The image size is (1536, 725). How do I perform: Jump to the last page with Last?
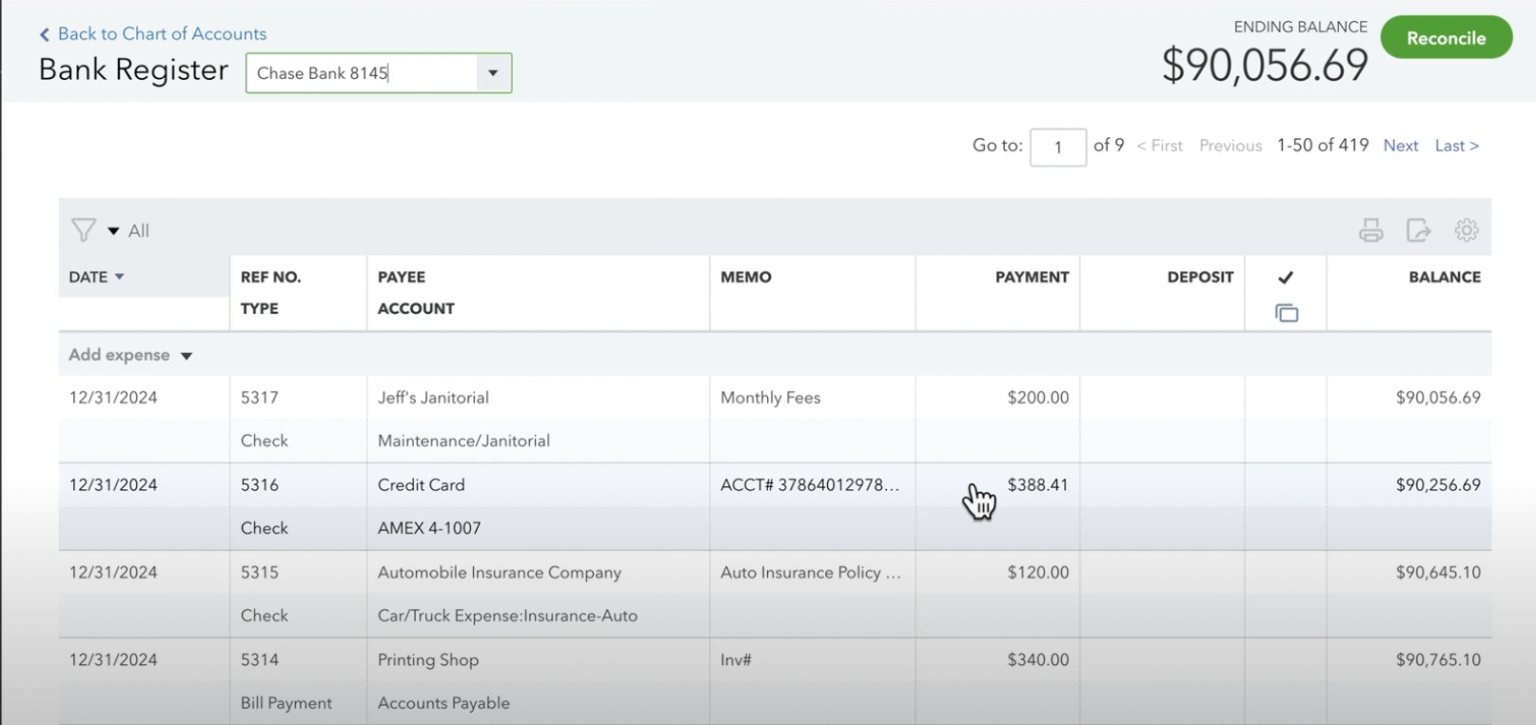tap(1456, 145)
